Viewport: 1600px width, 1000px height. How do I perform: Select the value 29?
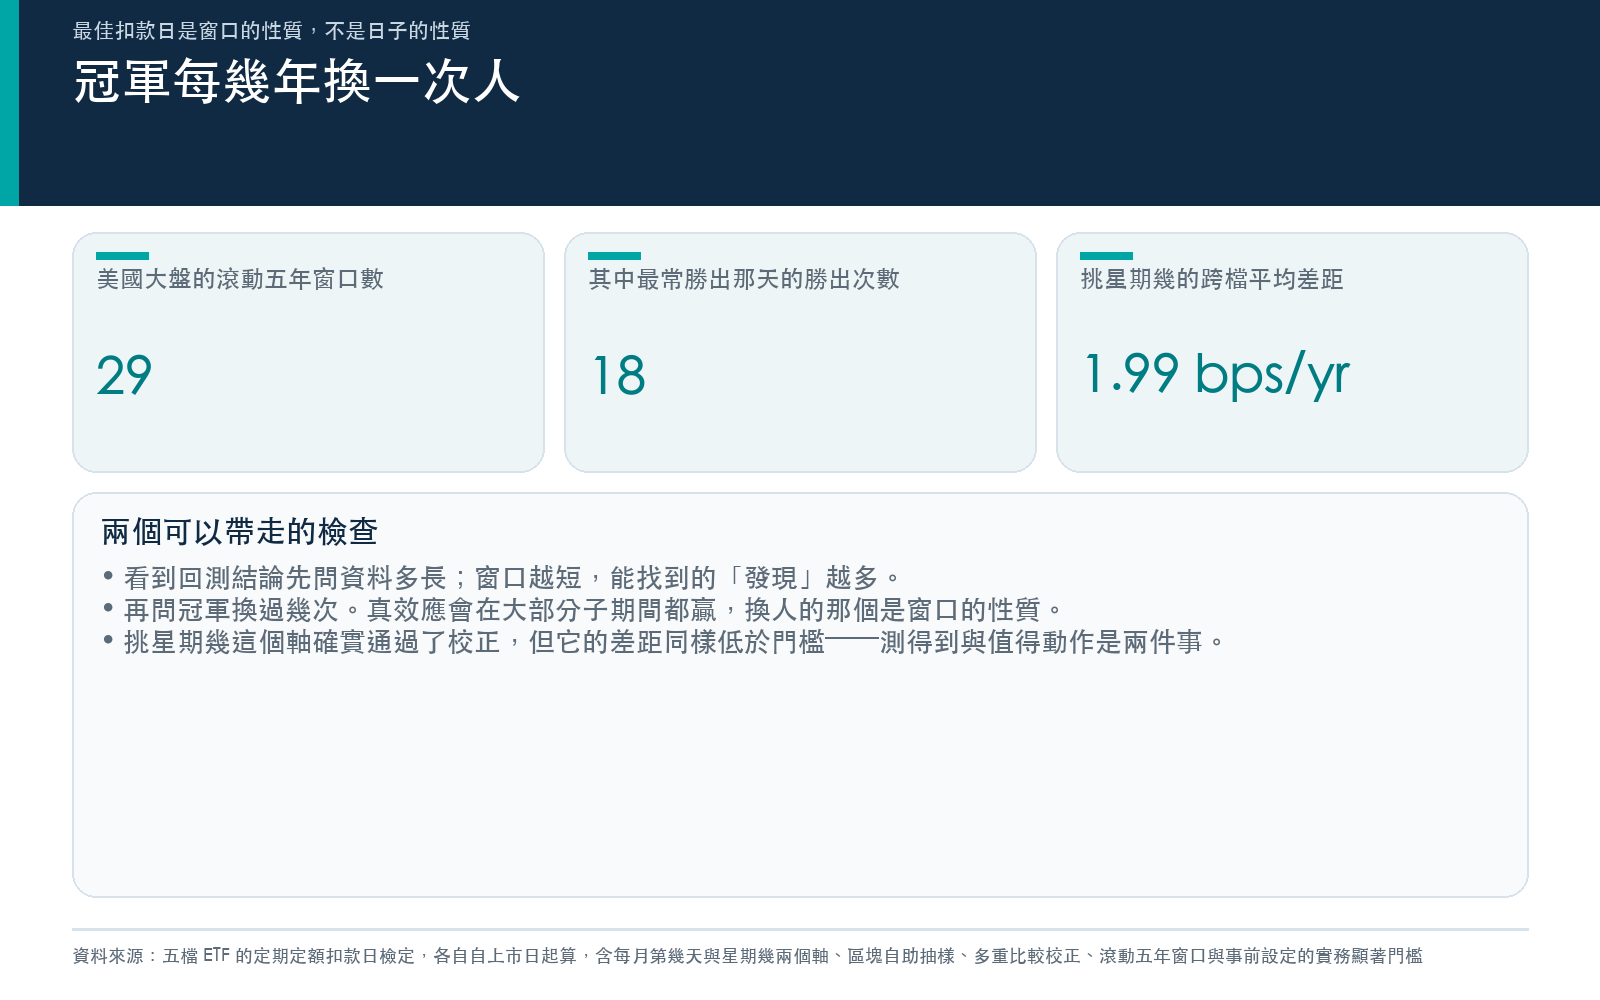[124, 376]
